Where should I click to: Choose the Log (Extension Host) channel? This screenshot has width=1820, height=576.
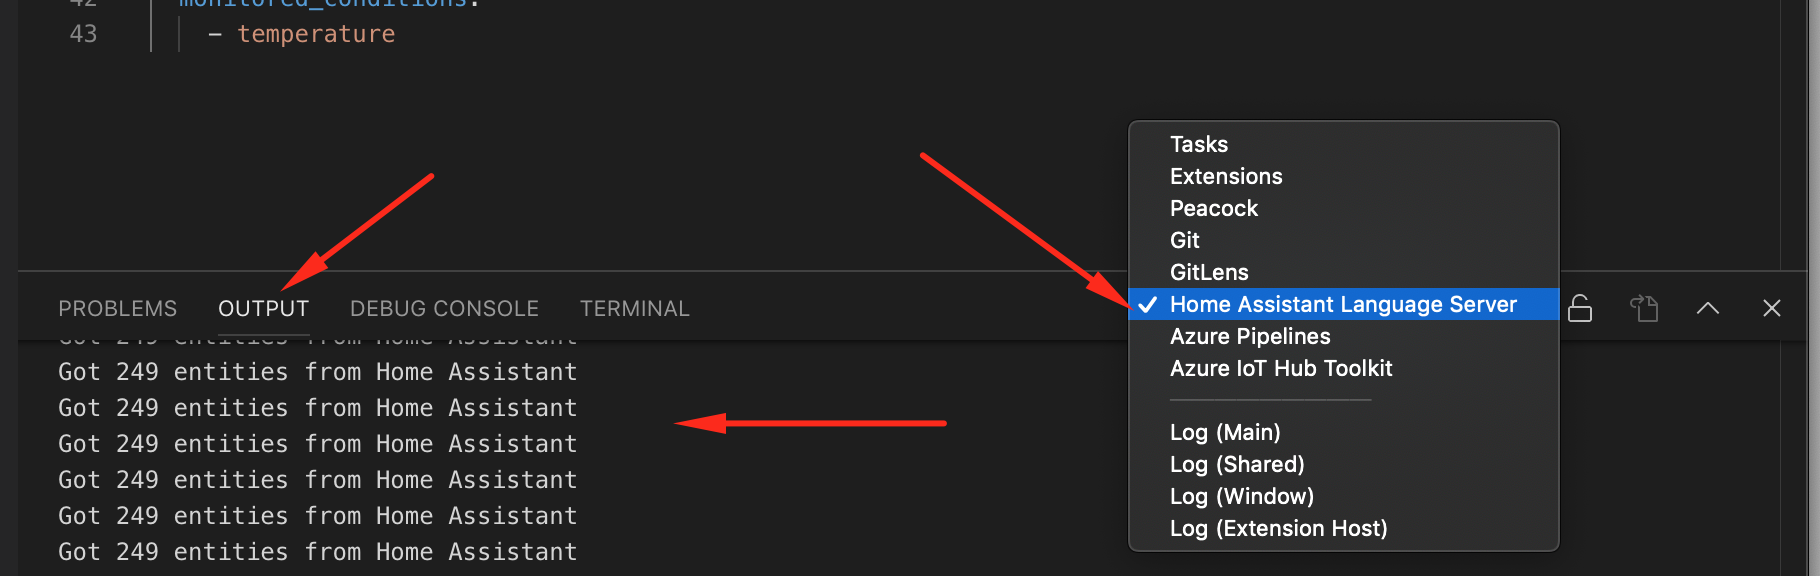[1278, 528]
